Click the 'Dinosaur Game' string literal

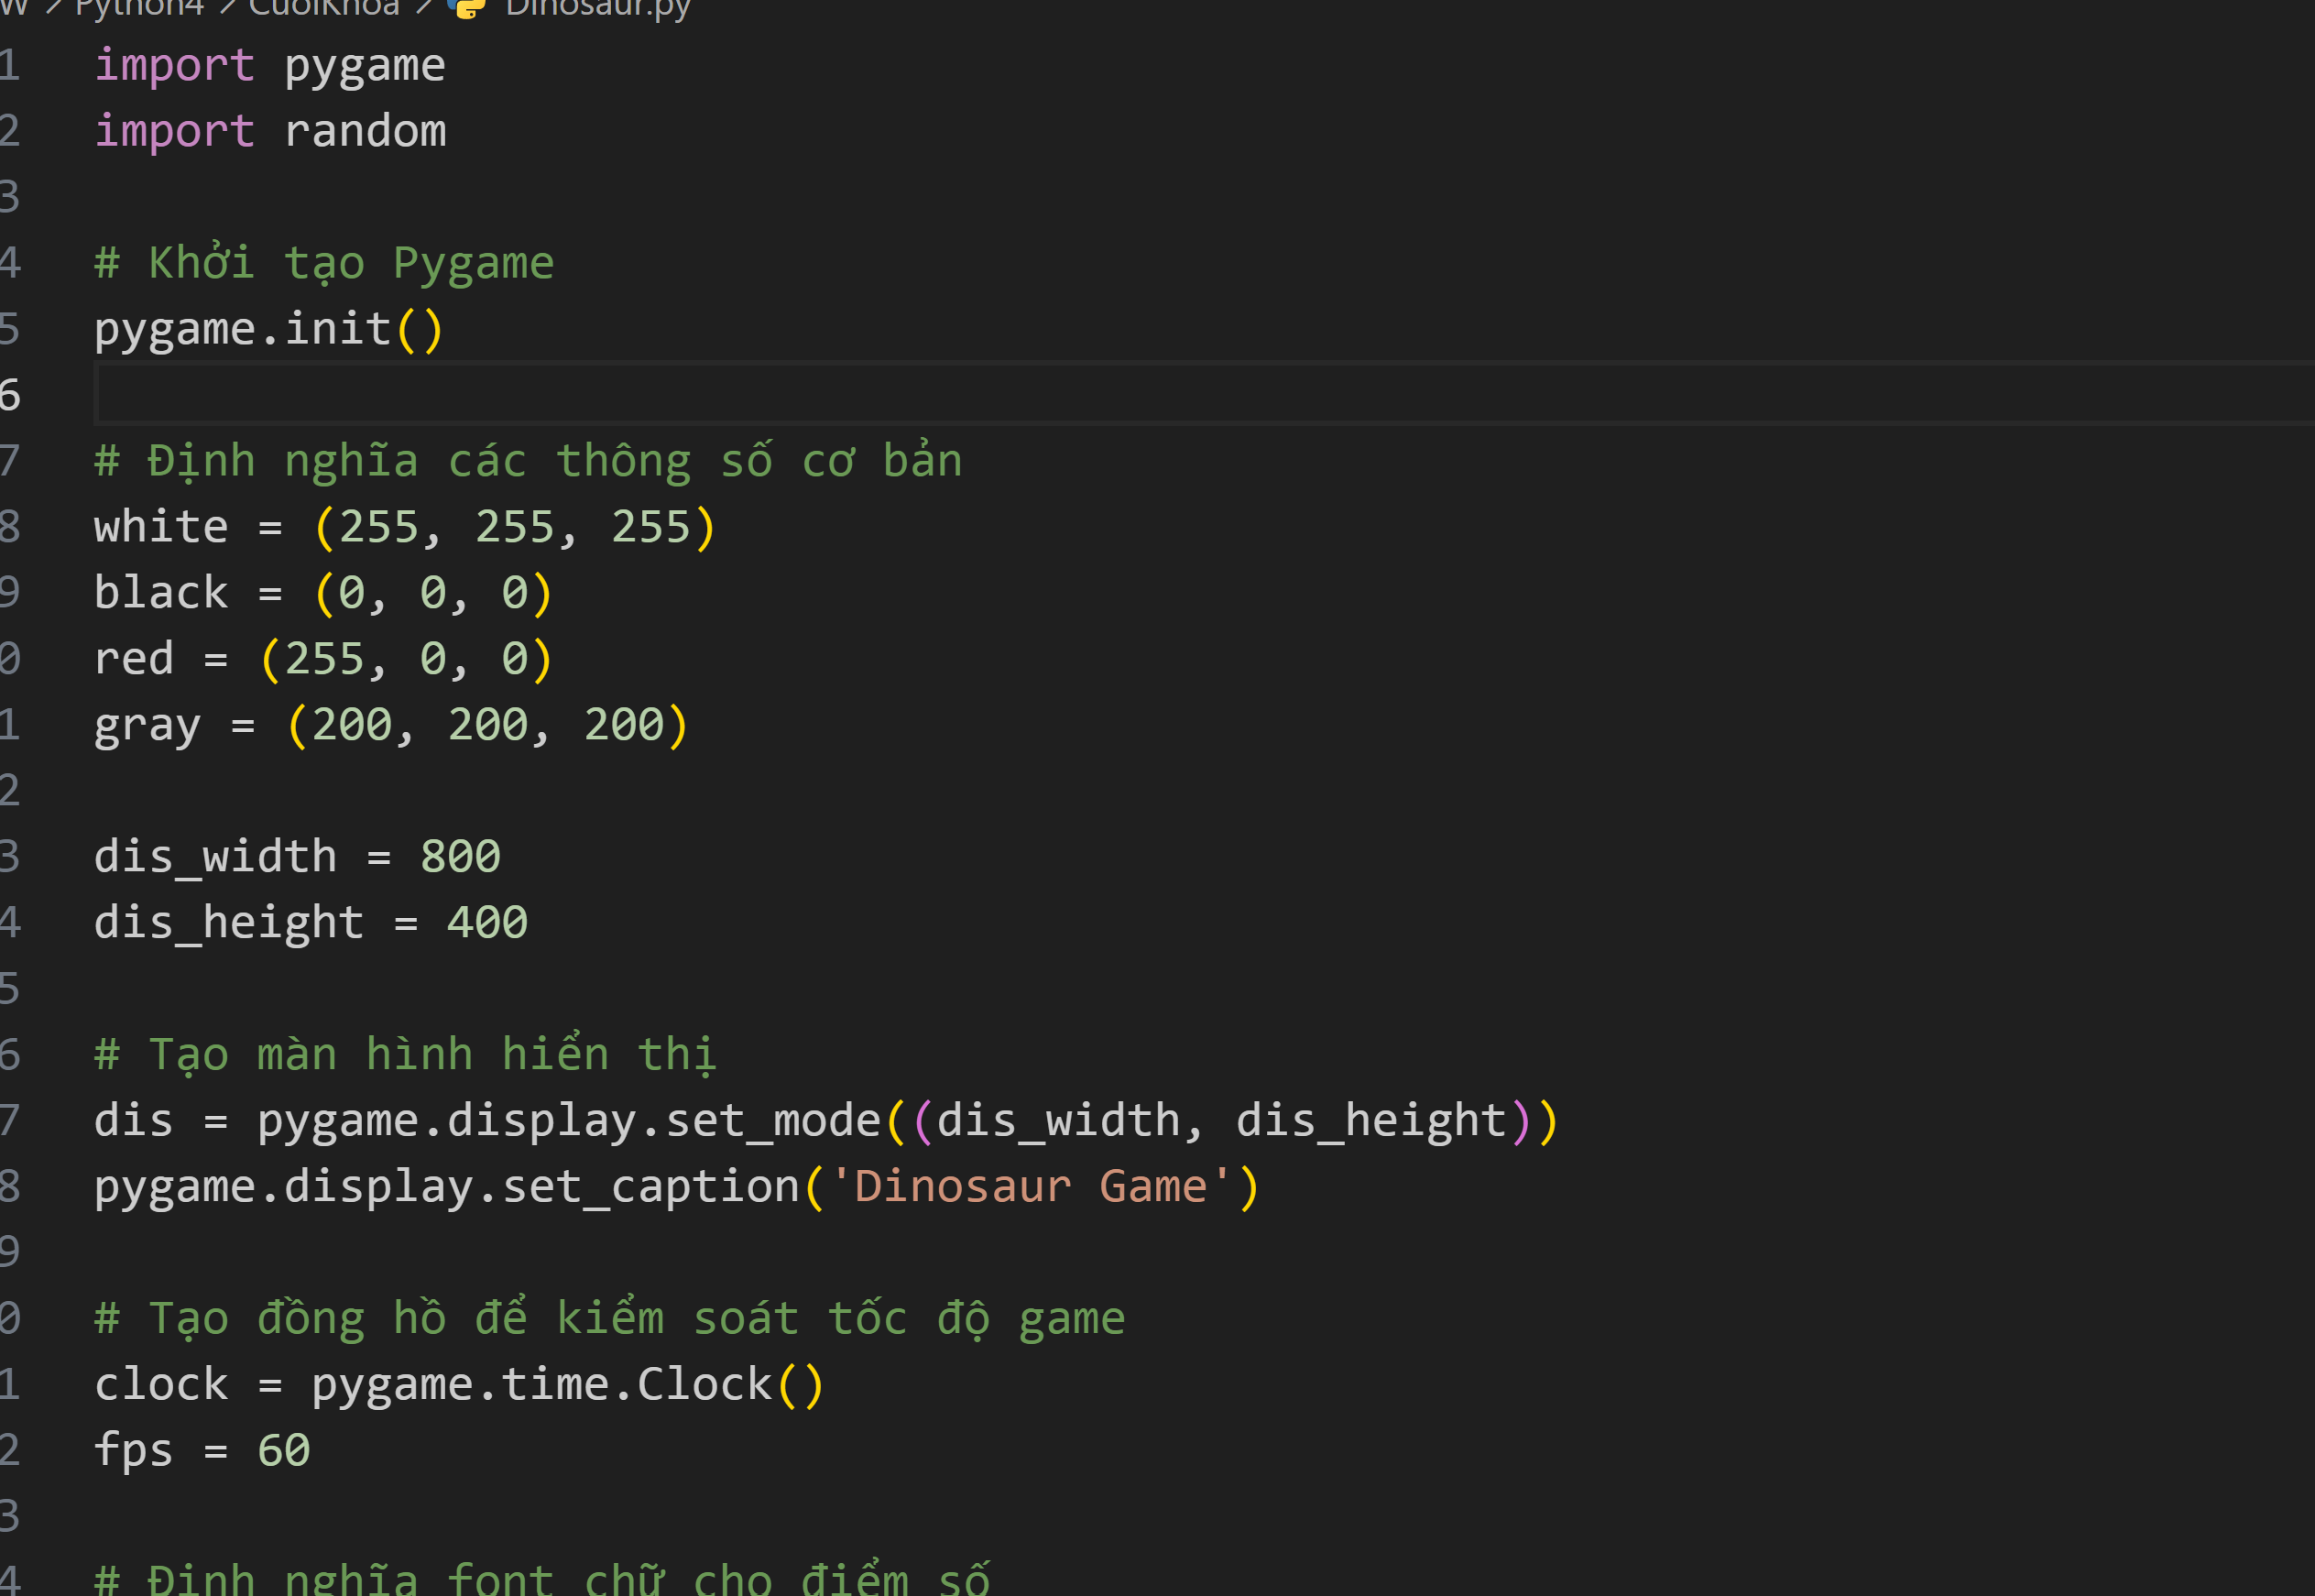pyautogui.click(x=1031, y=1187)
